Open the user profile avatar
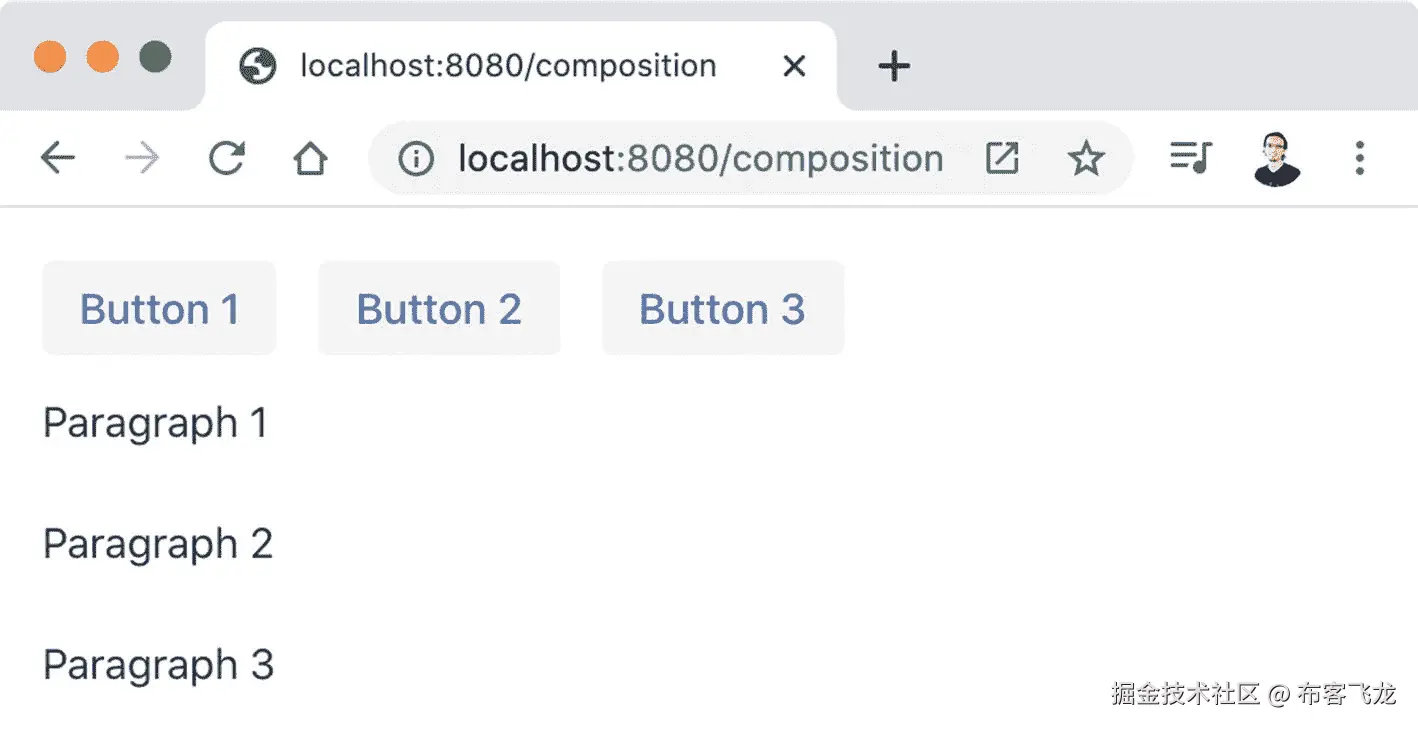The height and width of the screenshot is (729, 1418). (x=1276, y=159)
